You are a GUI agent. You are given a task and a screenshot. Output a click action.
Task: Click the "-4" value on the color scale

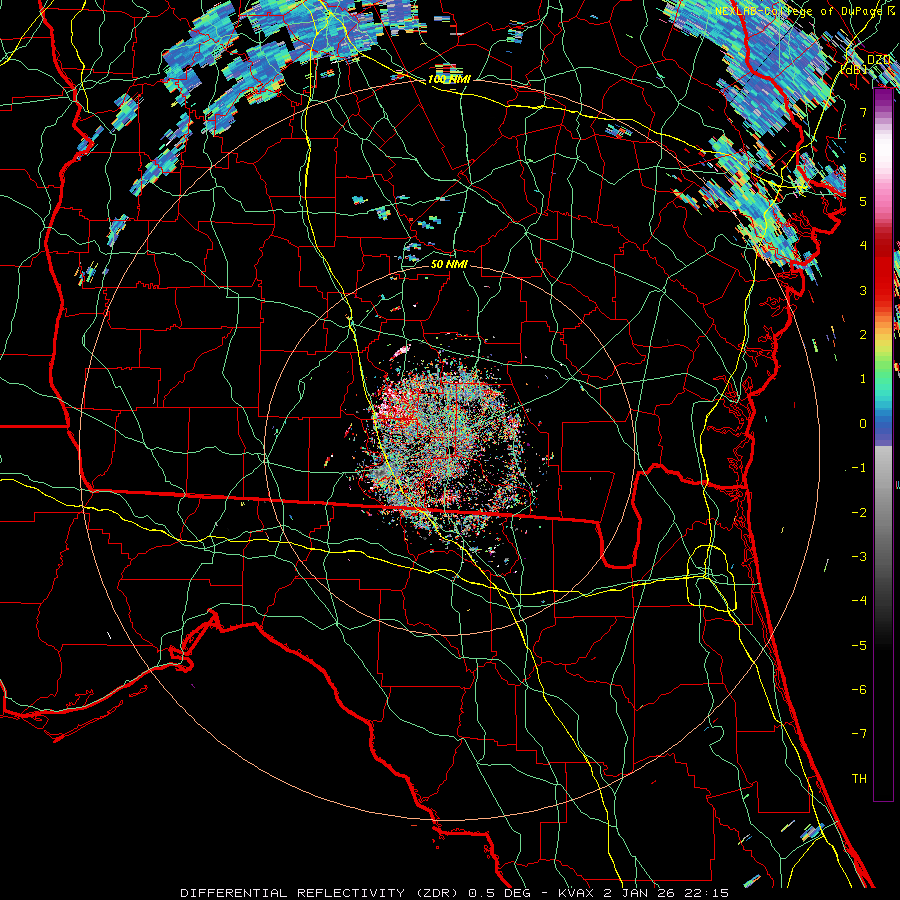(859, 601)
